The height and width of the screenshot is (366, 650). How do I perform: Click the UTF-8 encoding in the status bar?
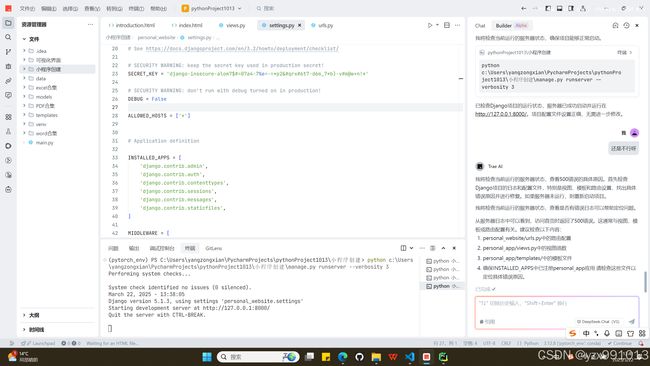click(489, 343)
